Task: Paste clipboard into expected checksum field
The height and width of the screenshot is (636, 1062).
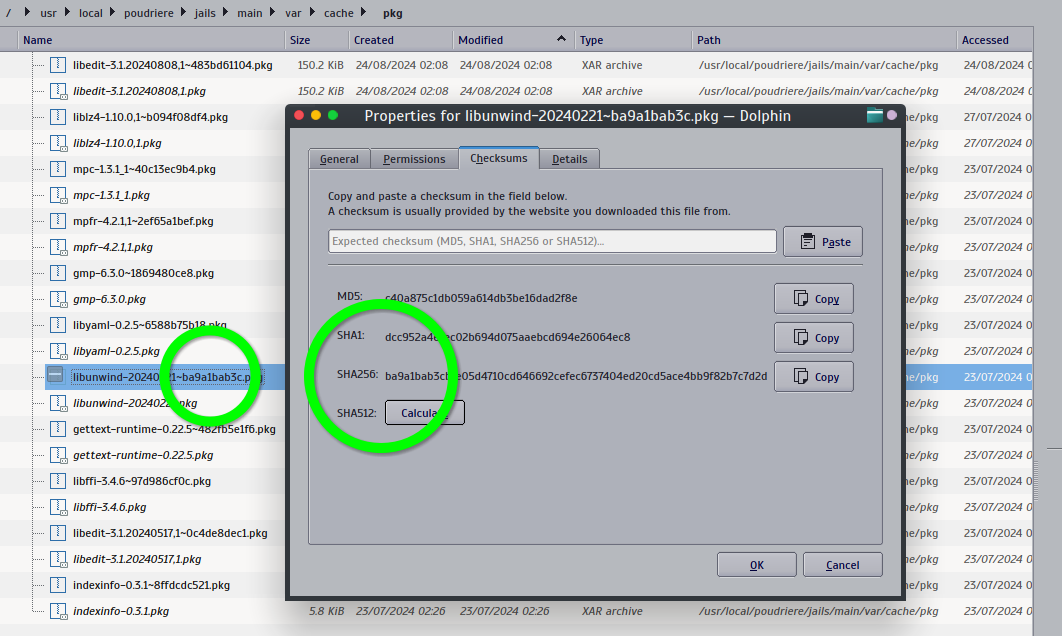Action: (822, 242)
